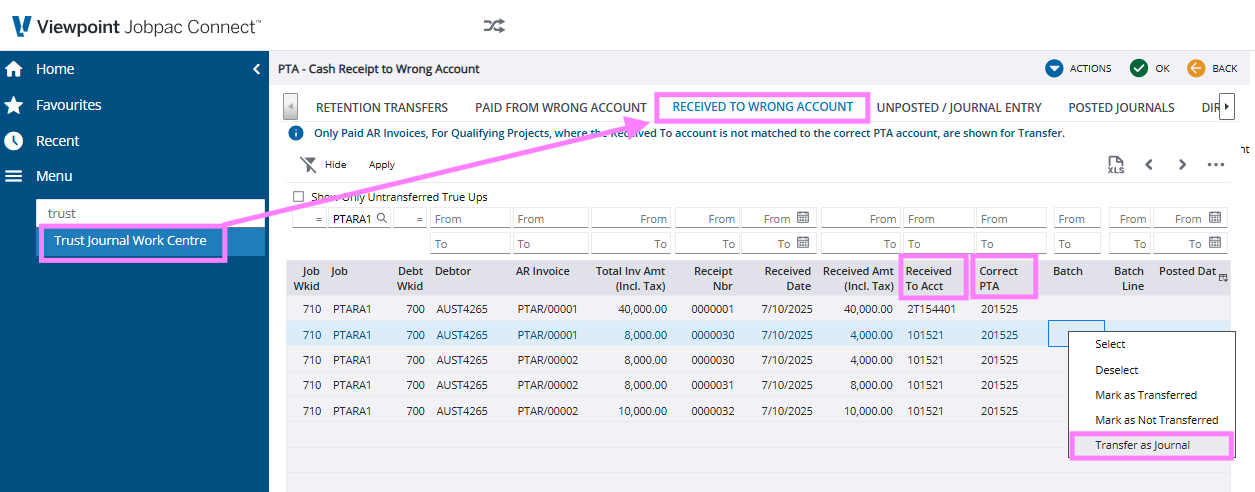Click the blue info icon beside the note
The image size is (1255, 492).
click(296, 133)
